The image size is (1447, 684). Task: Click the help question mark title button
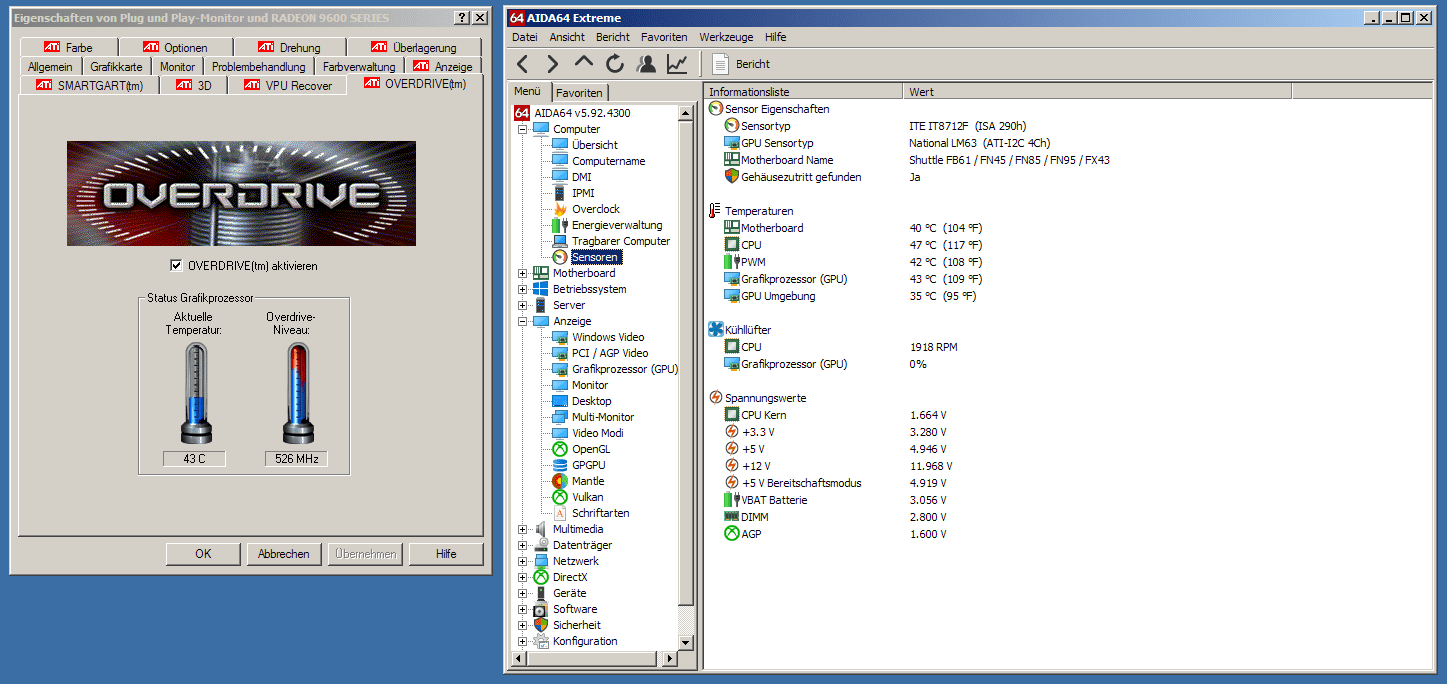click(x=460, y=18)
